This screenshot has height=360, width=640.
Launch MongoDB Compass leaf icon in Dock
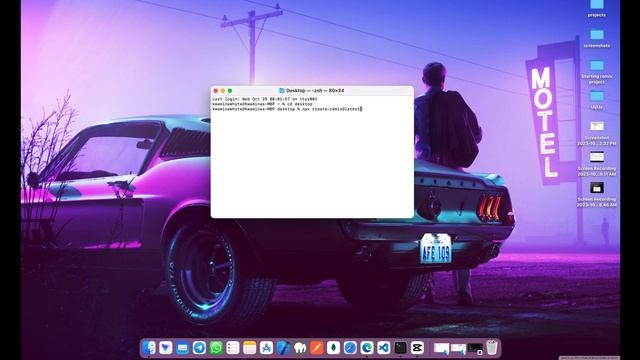click(x=333, y=348)
